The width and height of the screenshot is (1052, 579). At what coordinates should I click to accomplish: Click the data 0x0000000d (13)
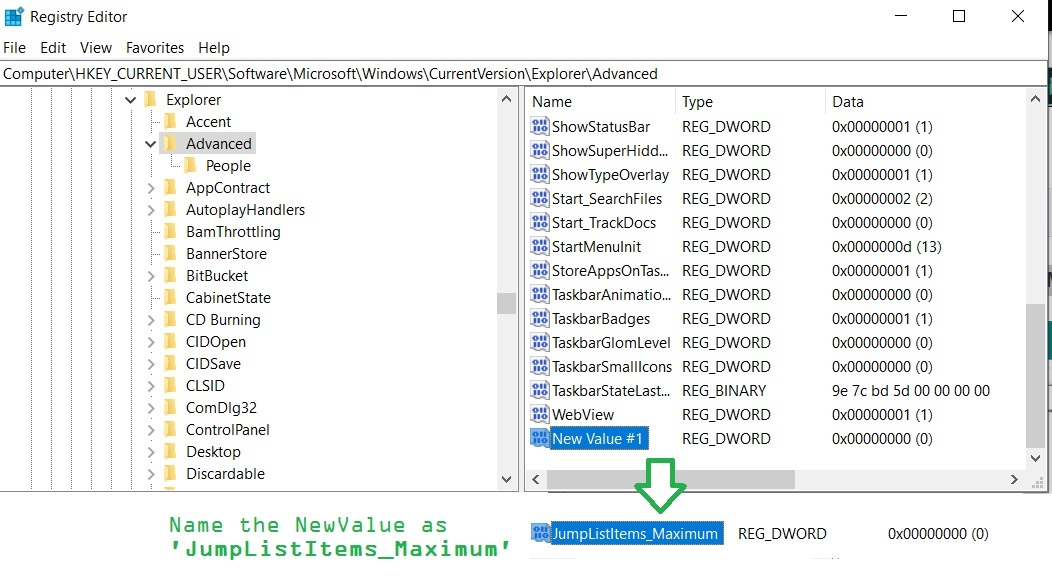tap(886, 246)
